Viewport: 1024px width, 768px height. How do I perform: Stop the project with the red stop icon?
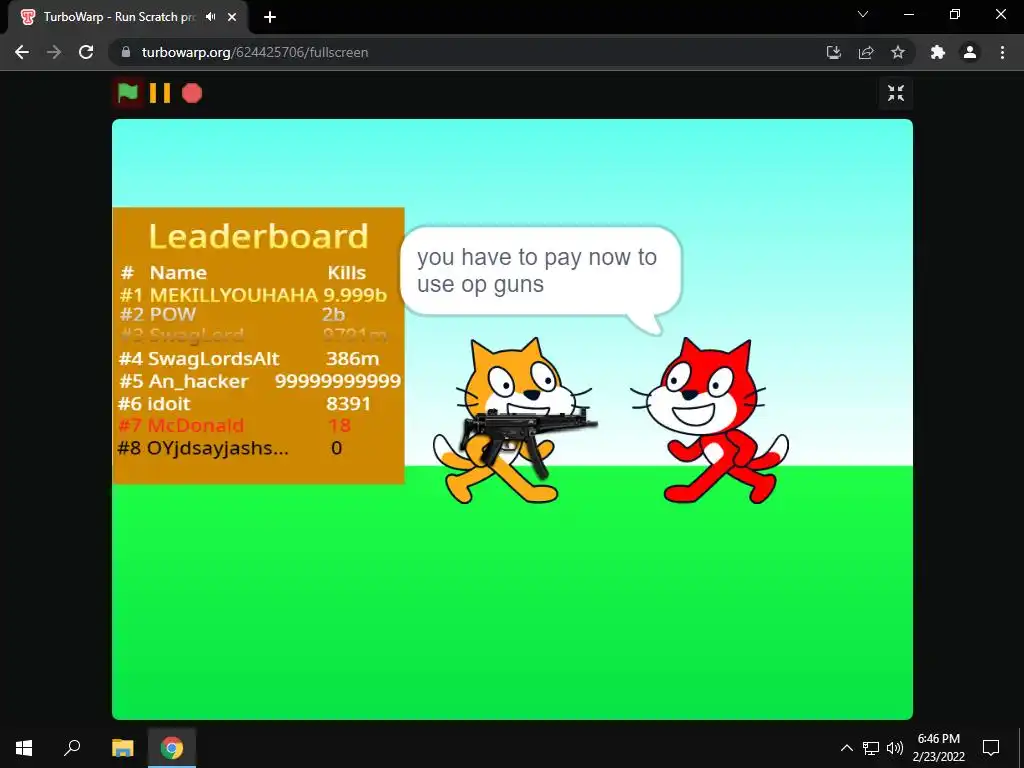(x=192, y=93)
